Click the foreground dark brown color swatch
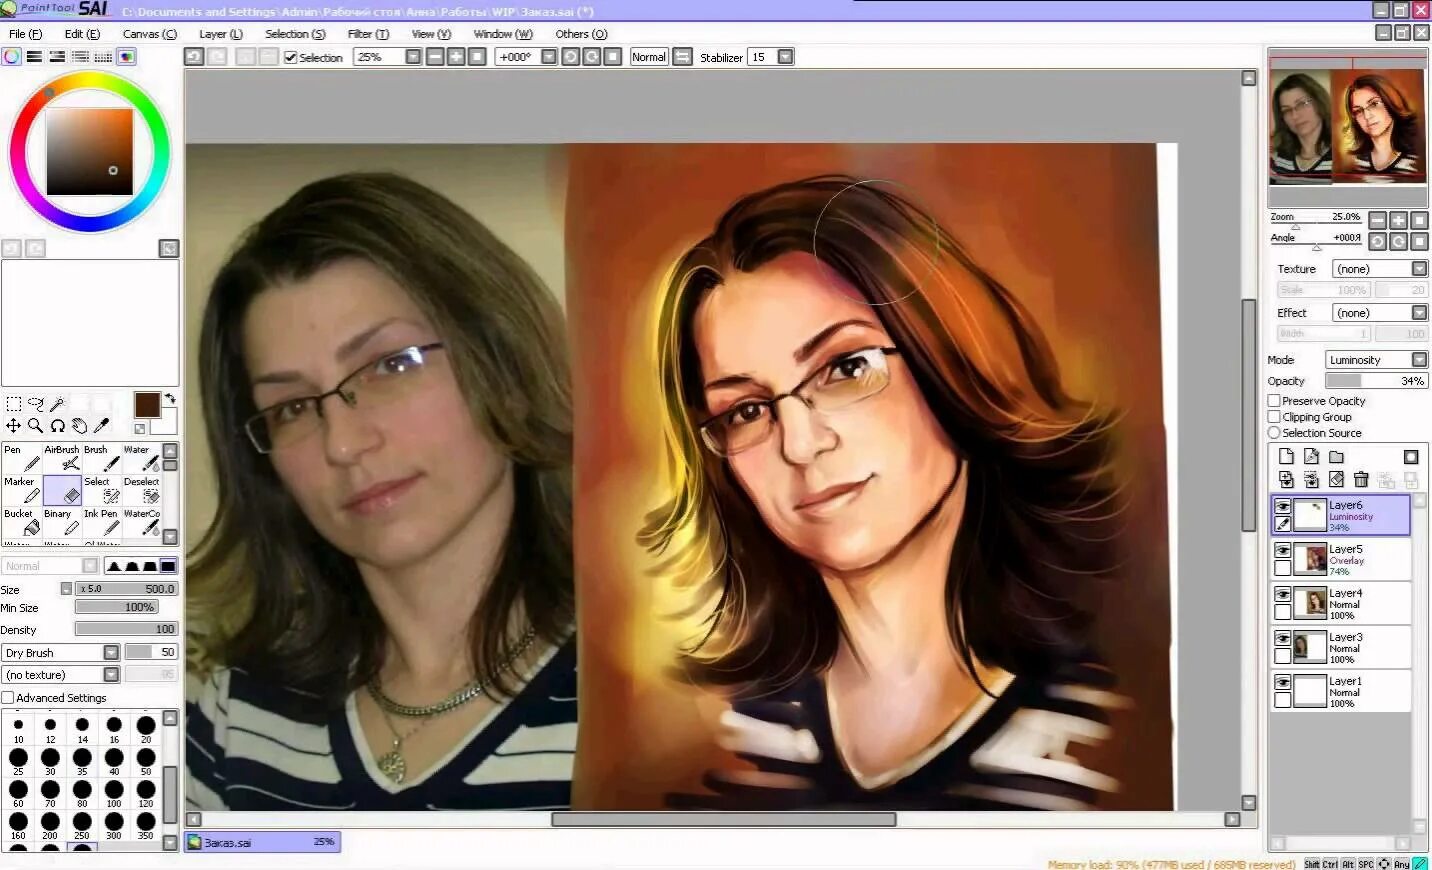 coord(147,404)
